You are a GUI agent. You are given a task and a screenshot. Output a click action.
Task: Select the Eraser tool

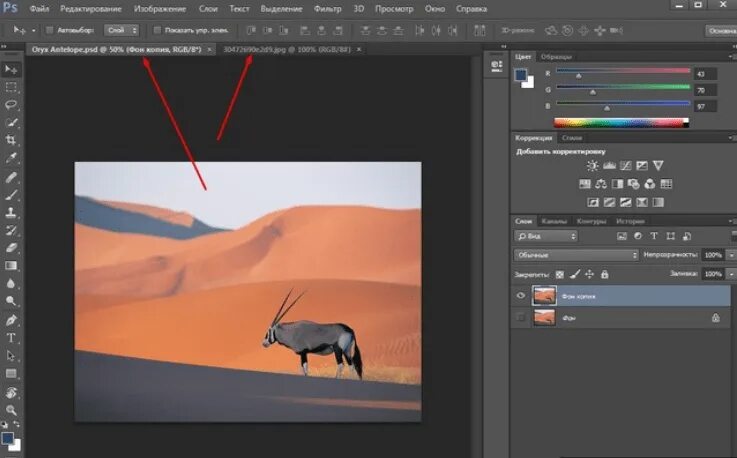(x=11, y=248)
